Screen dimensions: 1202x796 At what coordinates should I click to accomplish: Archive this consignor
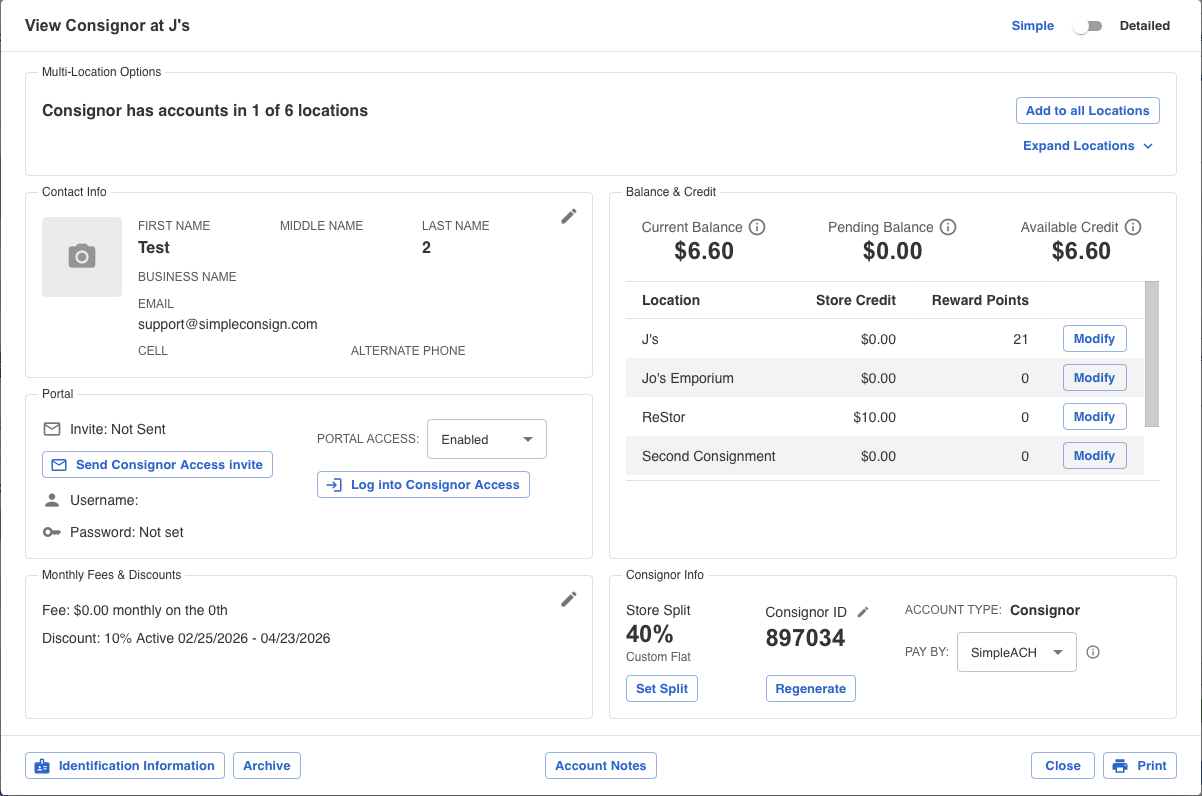pos(267,766)
